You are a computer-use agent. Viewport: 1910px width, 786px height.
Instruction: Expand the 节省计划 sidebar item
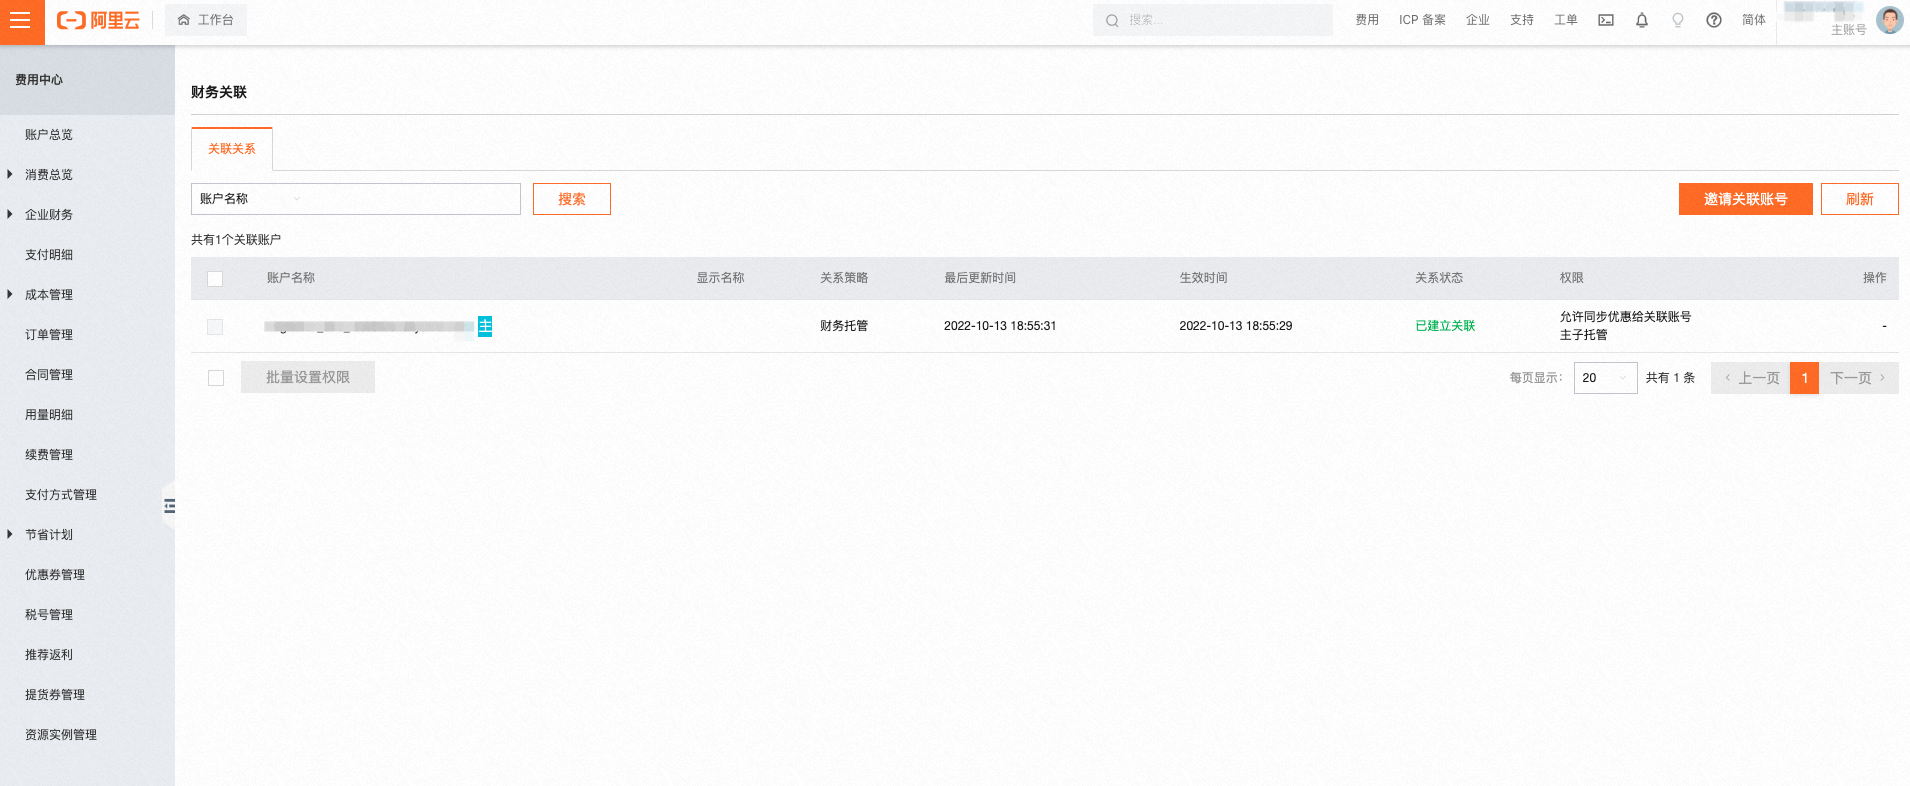click(x=49, y=535)
